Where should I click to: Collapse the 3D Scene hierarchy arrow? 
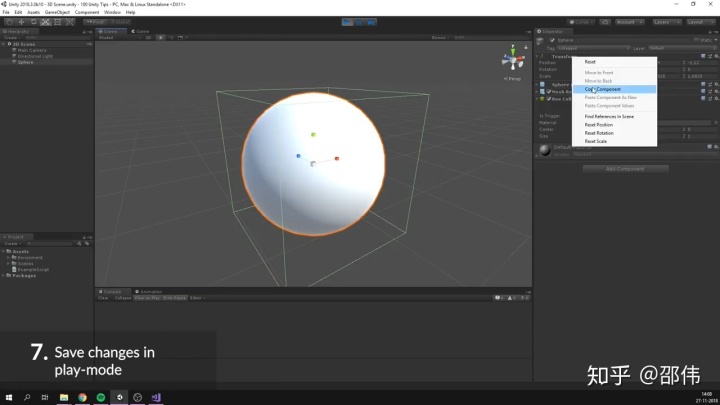pyautogui.click(x=4, y=44)
